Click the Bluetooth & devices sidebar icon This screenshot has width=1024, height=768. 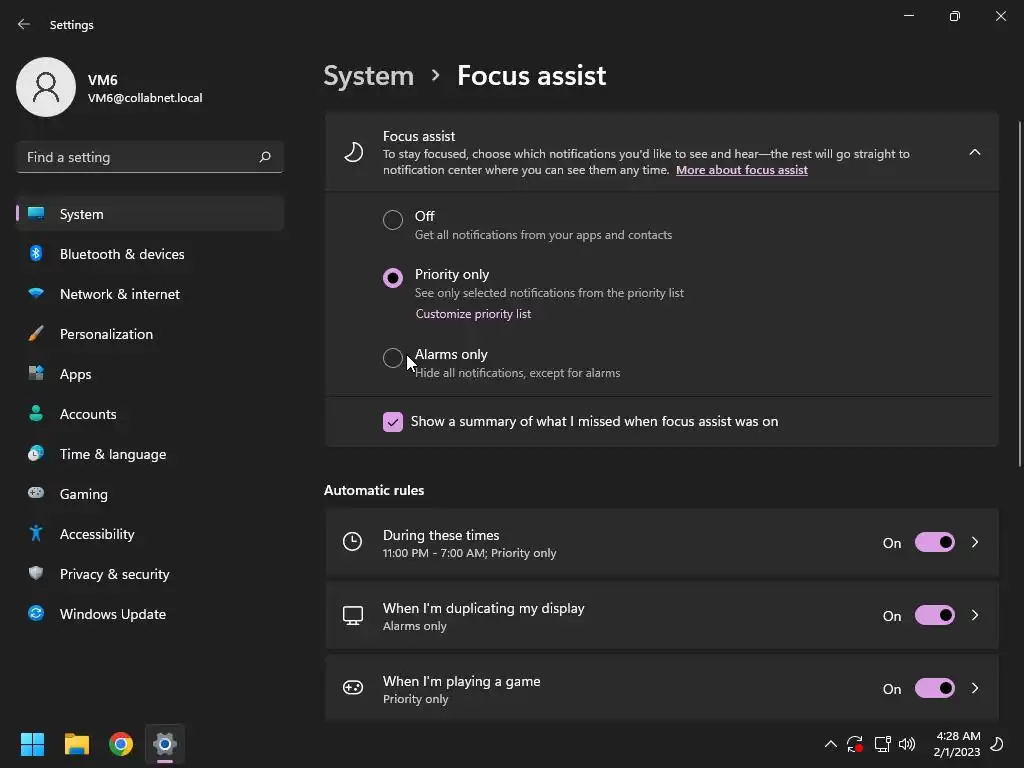click(x=36, y=254)
